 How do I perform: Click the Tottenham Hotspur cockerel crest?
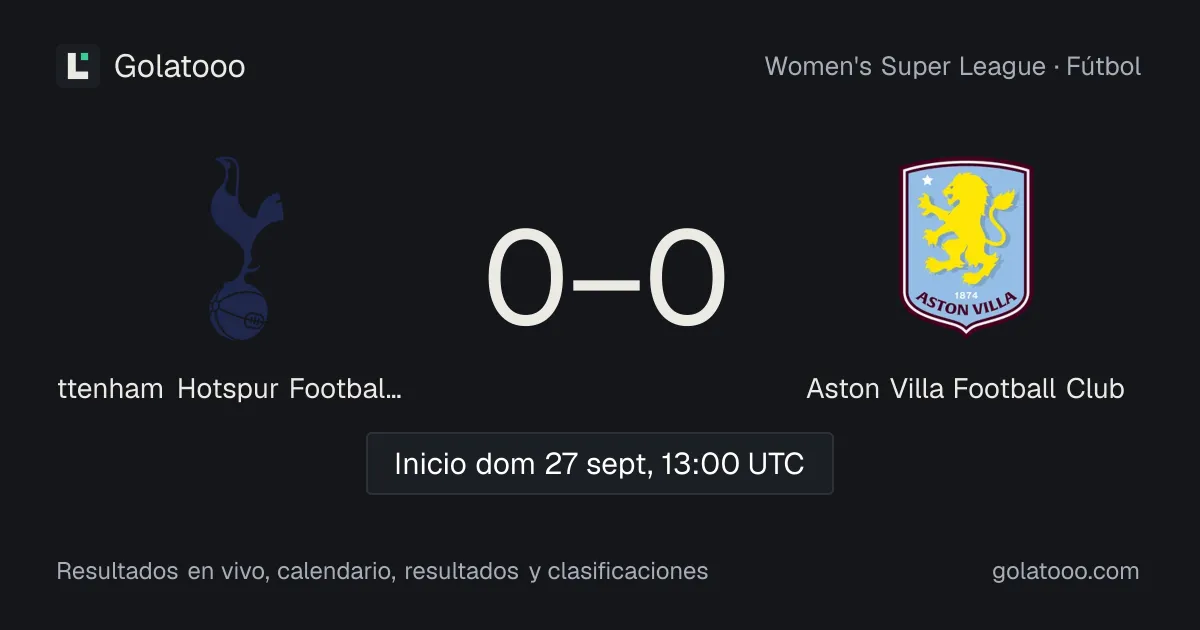240,248
